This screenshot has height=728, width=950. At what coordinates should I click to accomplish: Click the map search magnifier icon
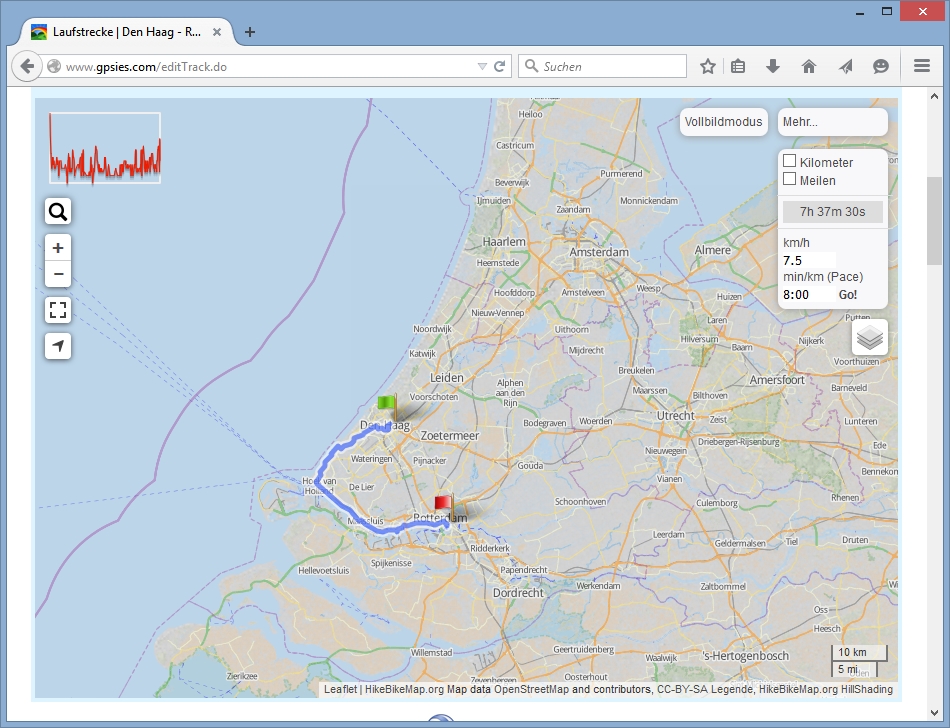(x=58, y=211)
